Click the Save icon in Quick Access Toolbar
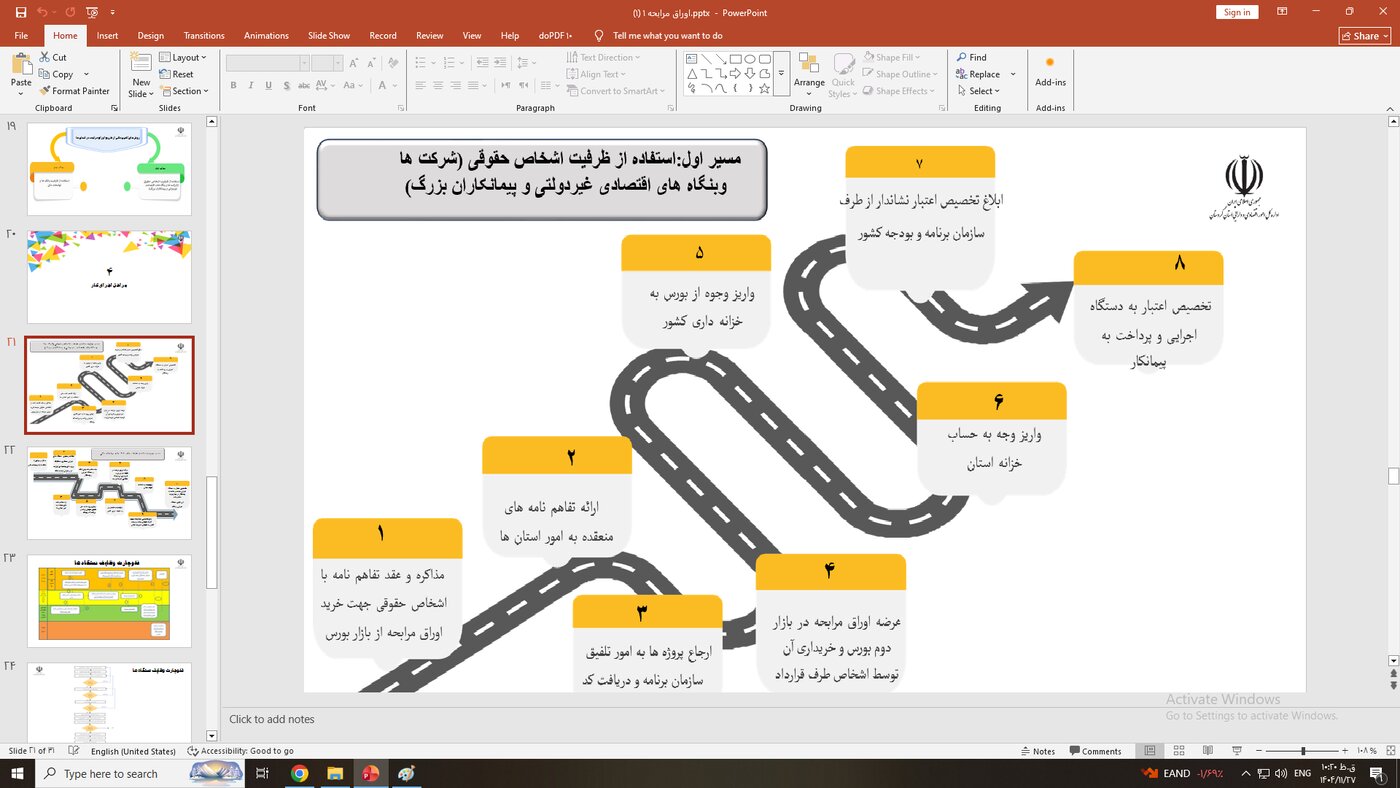Viewport: 1400px width, 788px height. (x=21, y=12)
